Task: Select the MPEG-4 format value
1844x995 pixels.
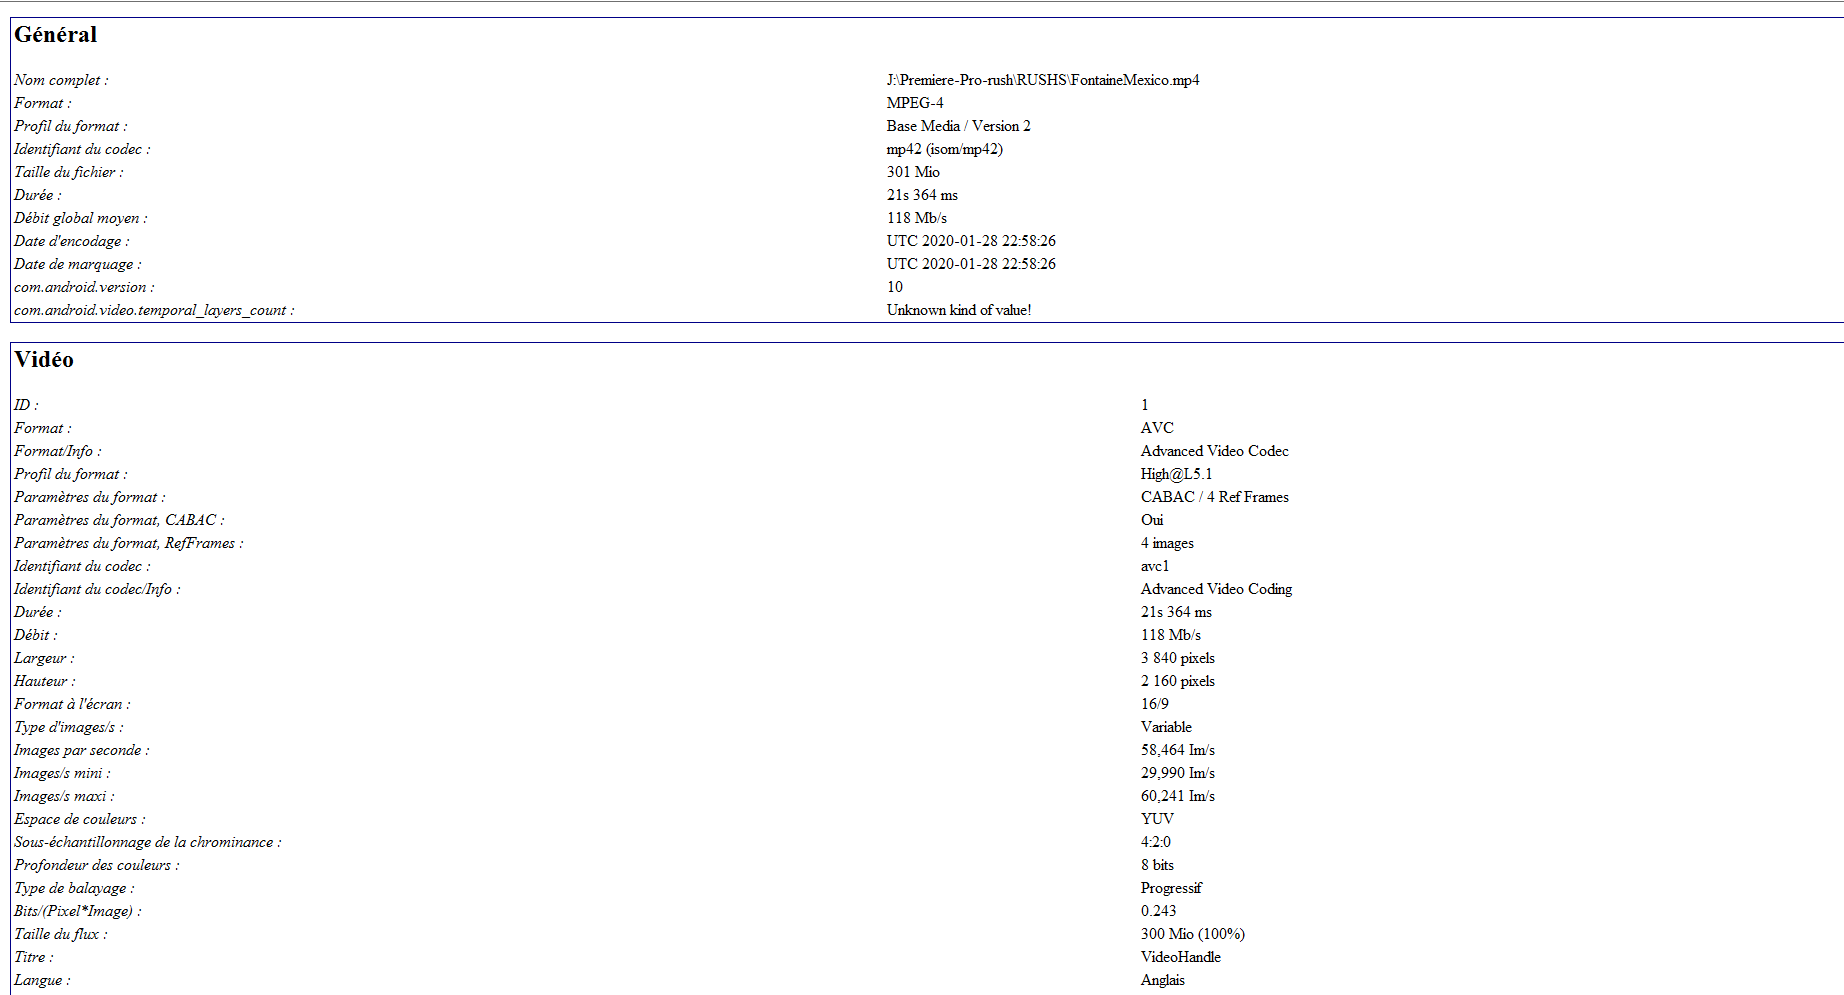Action: click(x=913, y=103)
